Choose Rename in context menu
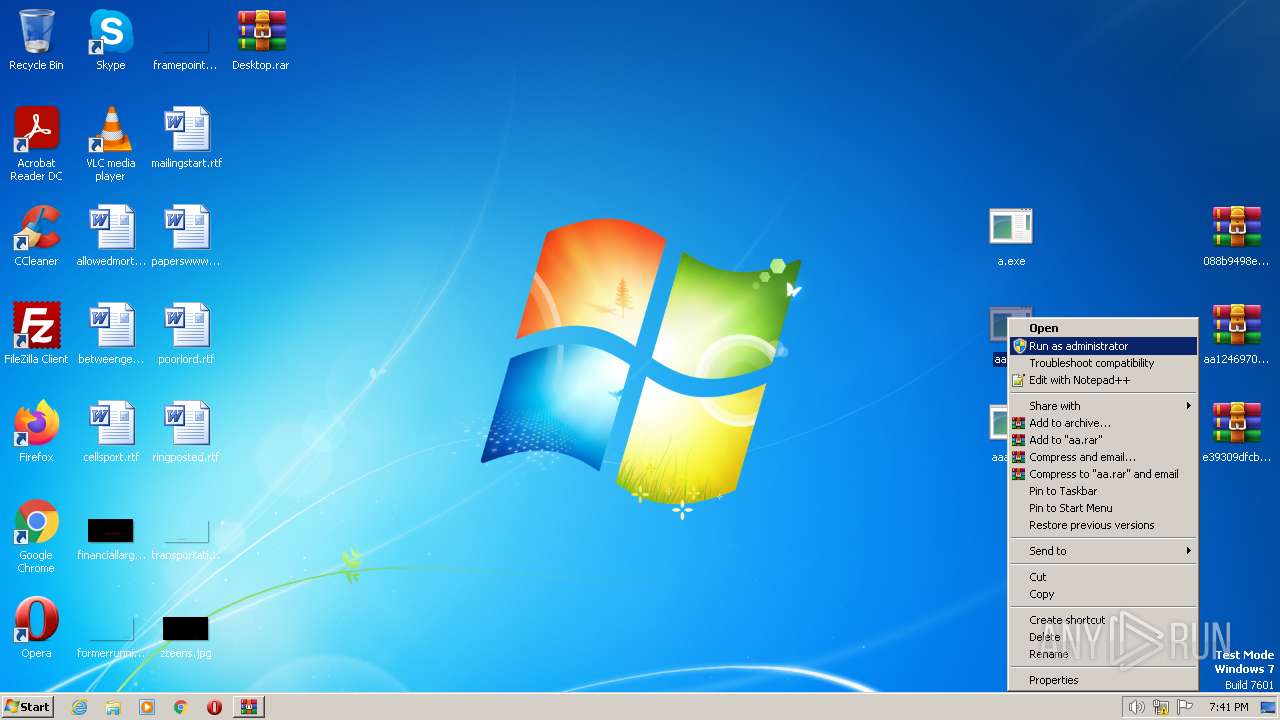This screenshot has height=720, width=1280. [x=1102, y=654]
